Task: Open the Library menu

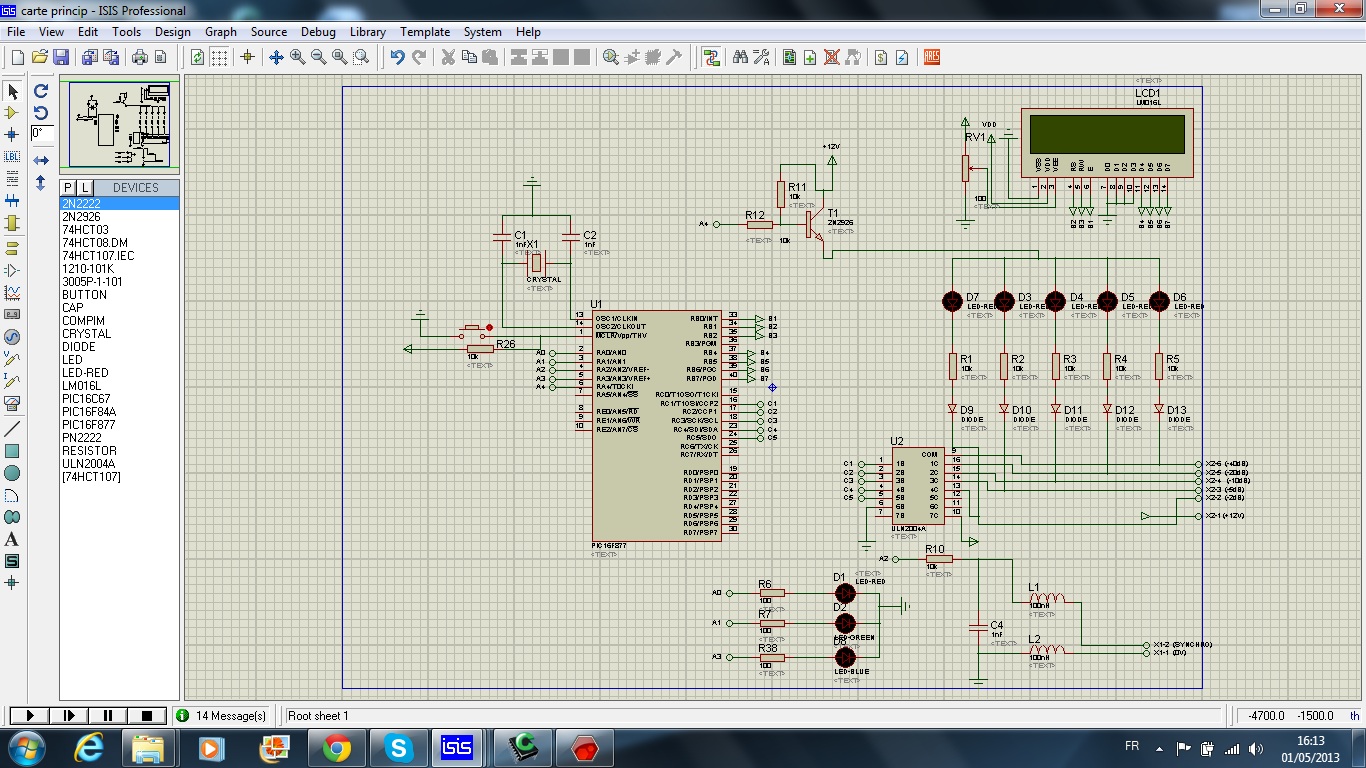Action: tap(367, 32)
